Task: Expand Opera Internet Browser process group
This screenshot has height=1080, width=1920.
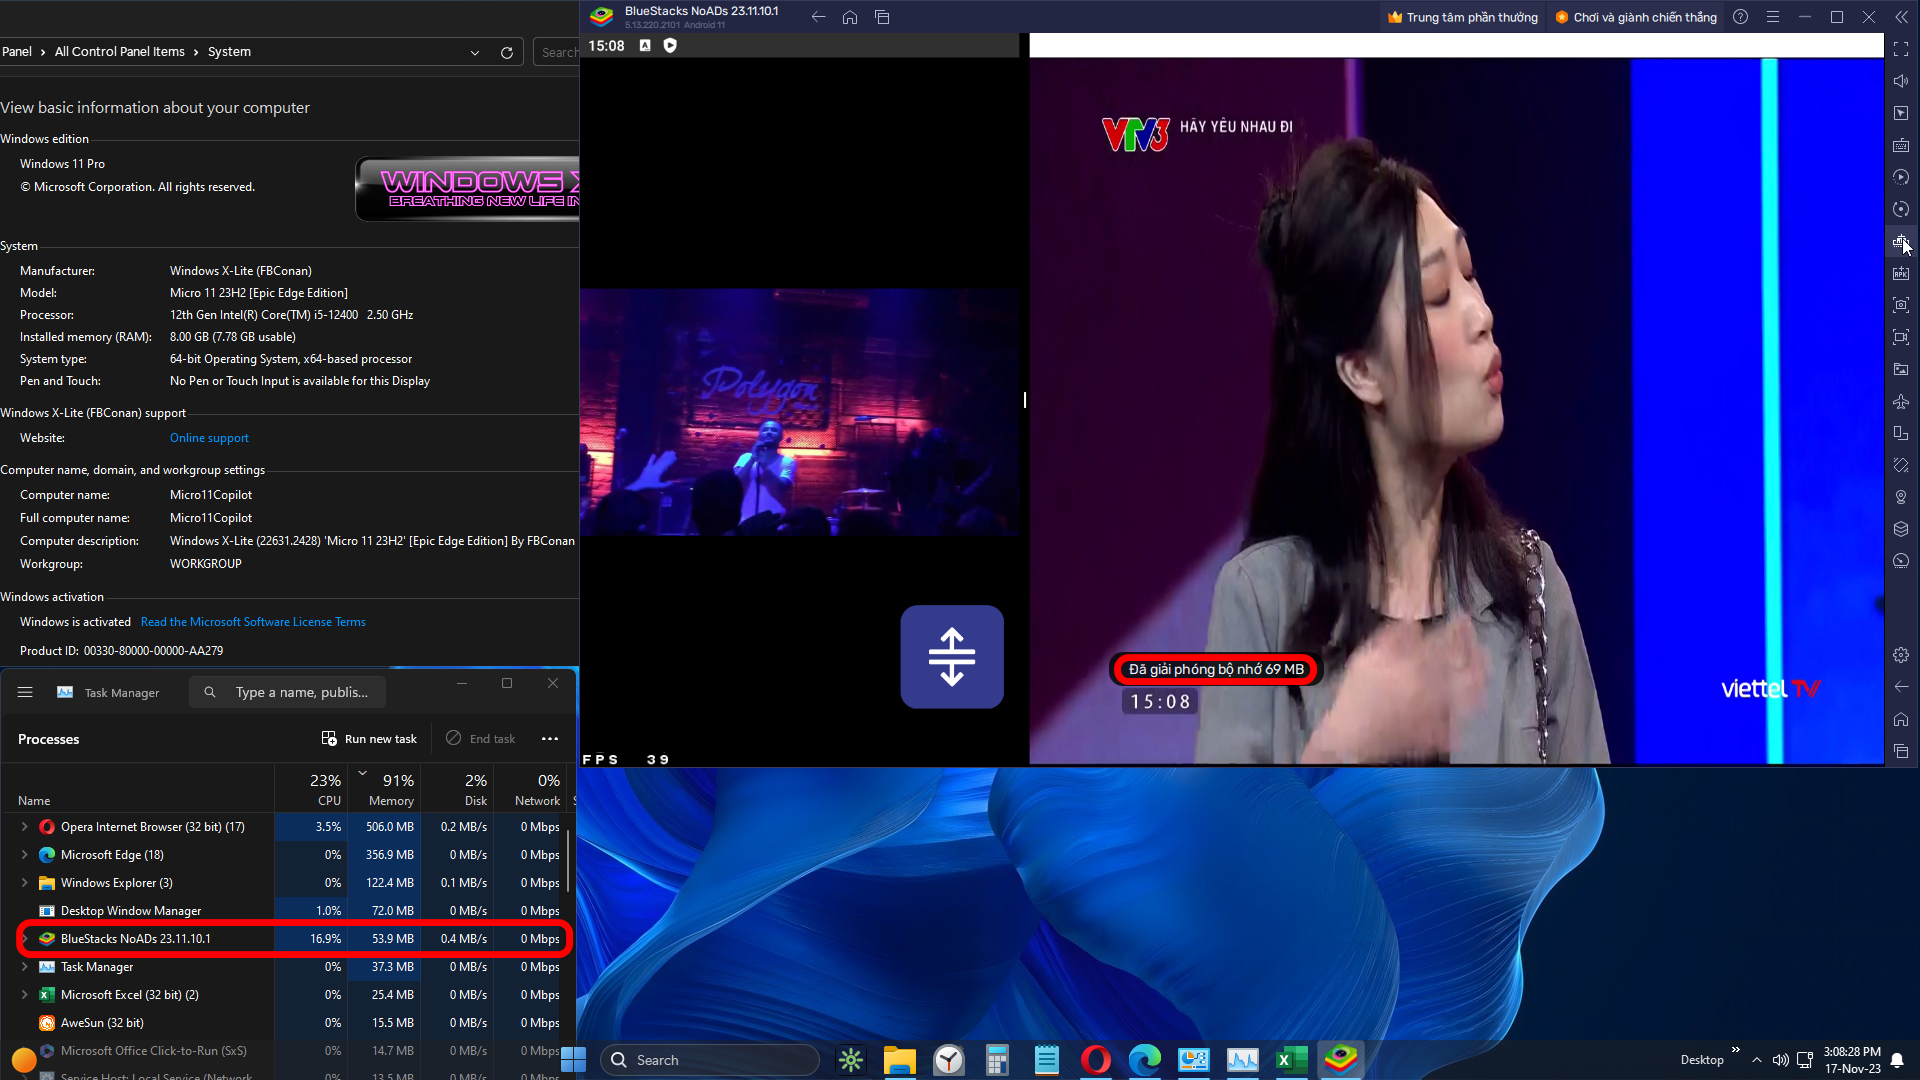Action: (24, 827)
